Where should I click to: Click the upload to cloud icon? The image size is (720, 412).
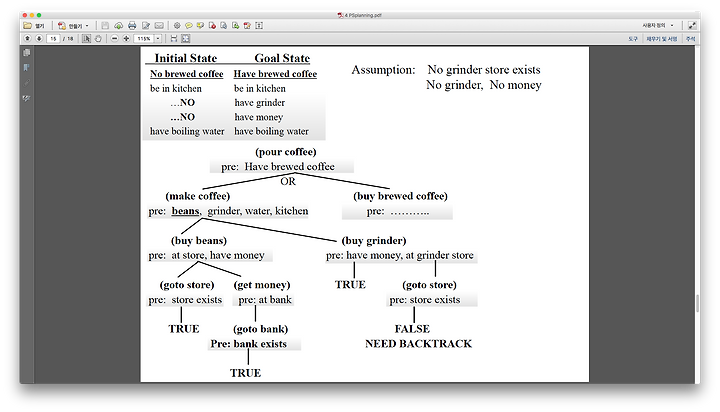coord(118,26)
